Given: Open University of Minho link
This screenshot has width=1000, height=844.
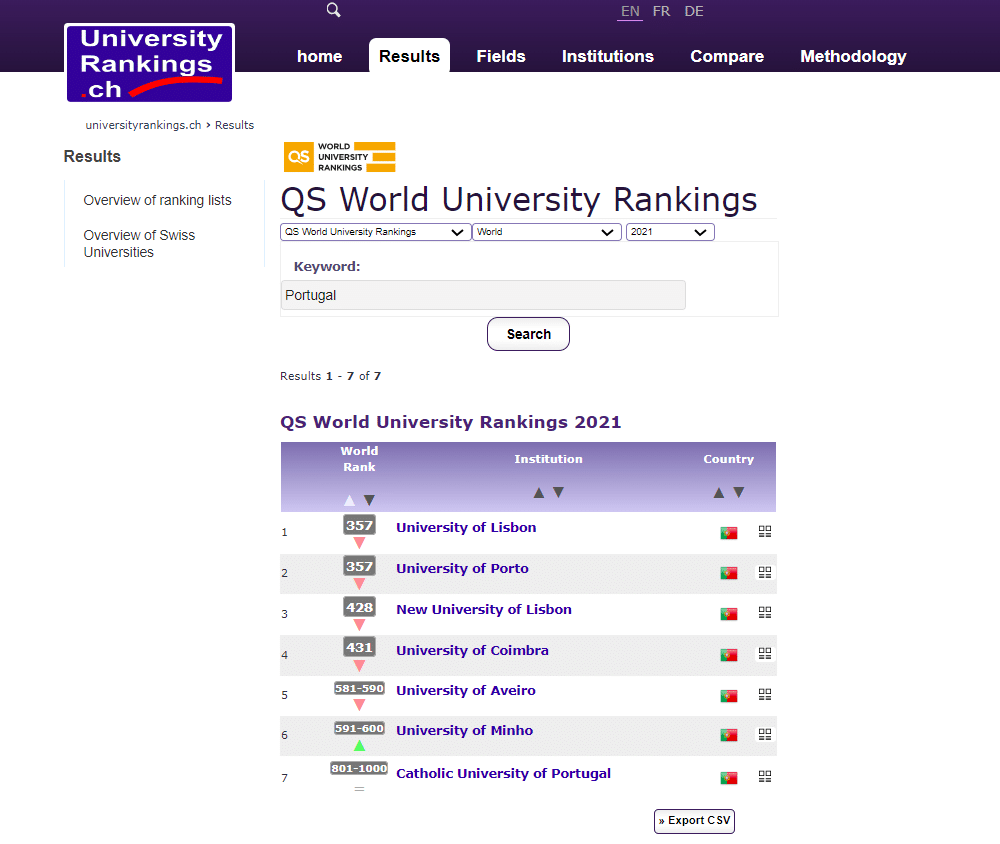Looking at the screenshot, I should 465,730.
